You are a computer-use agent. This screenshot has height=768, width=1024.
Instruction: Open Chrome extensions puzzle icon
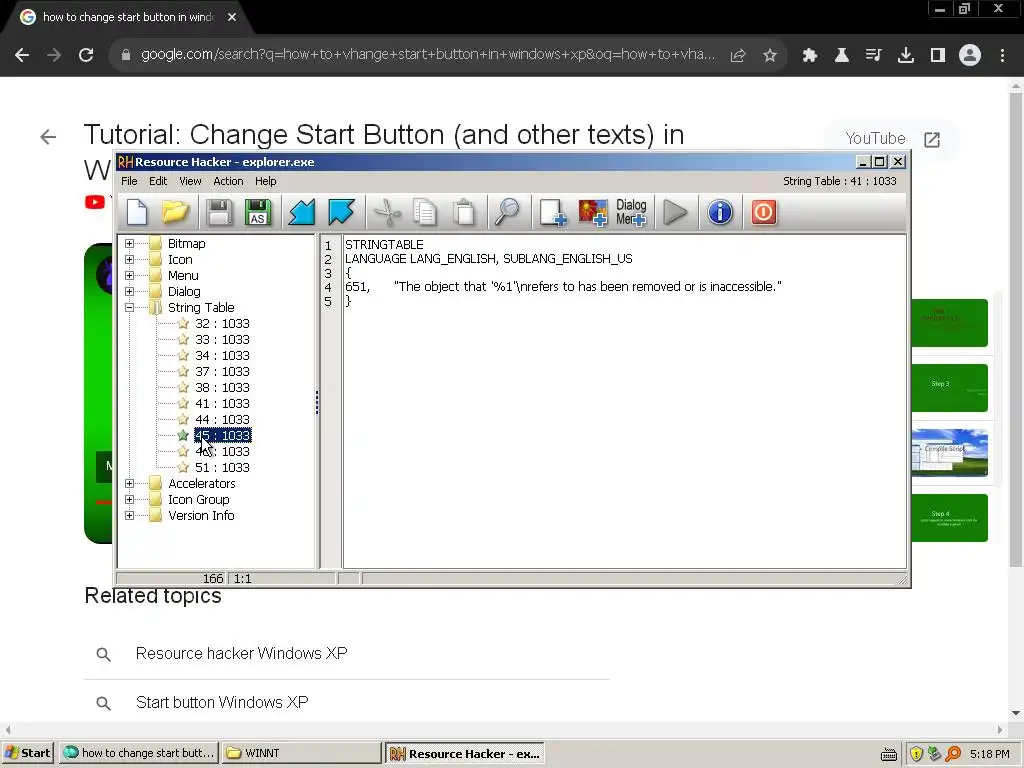tap(810, 56)
